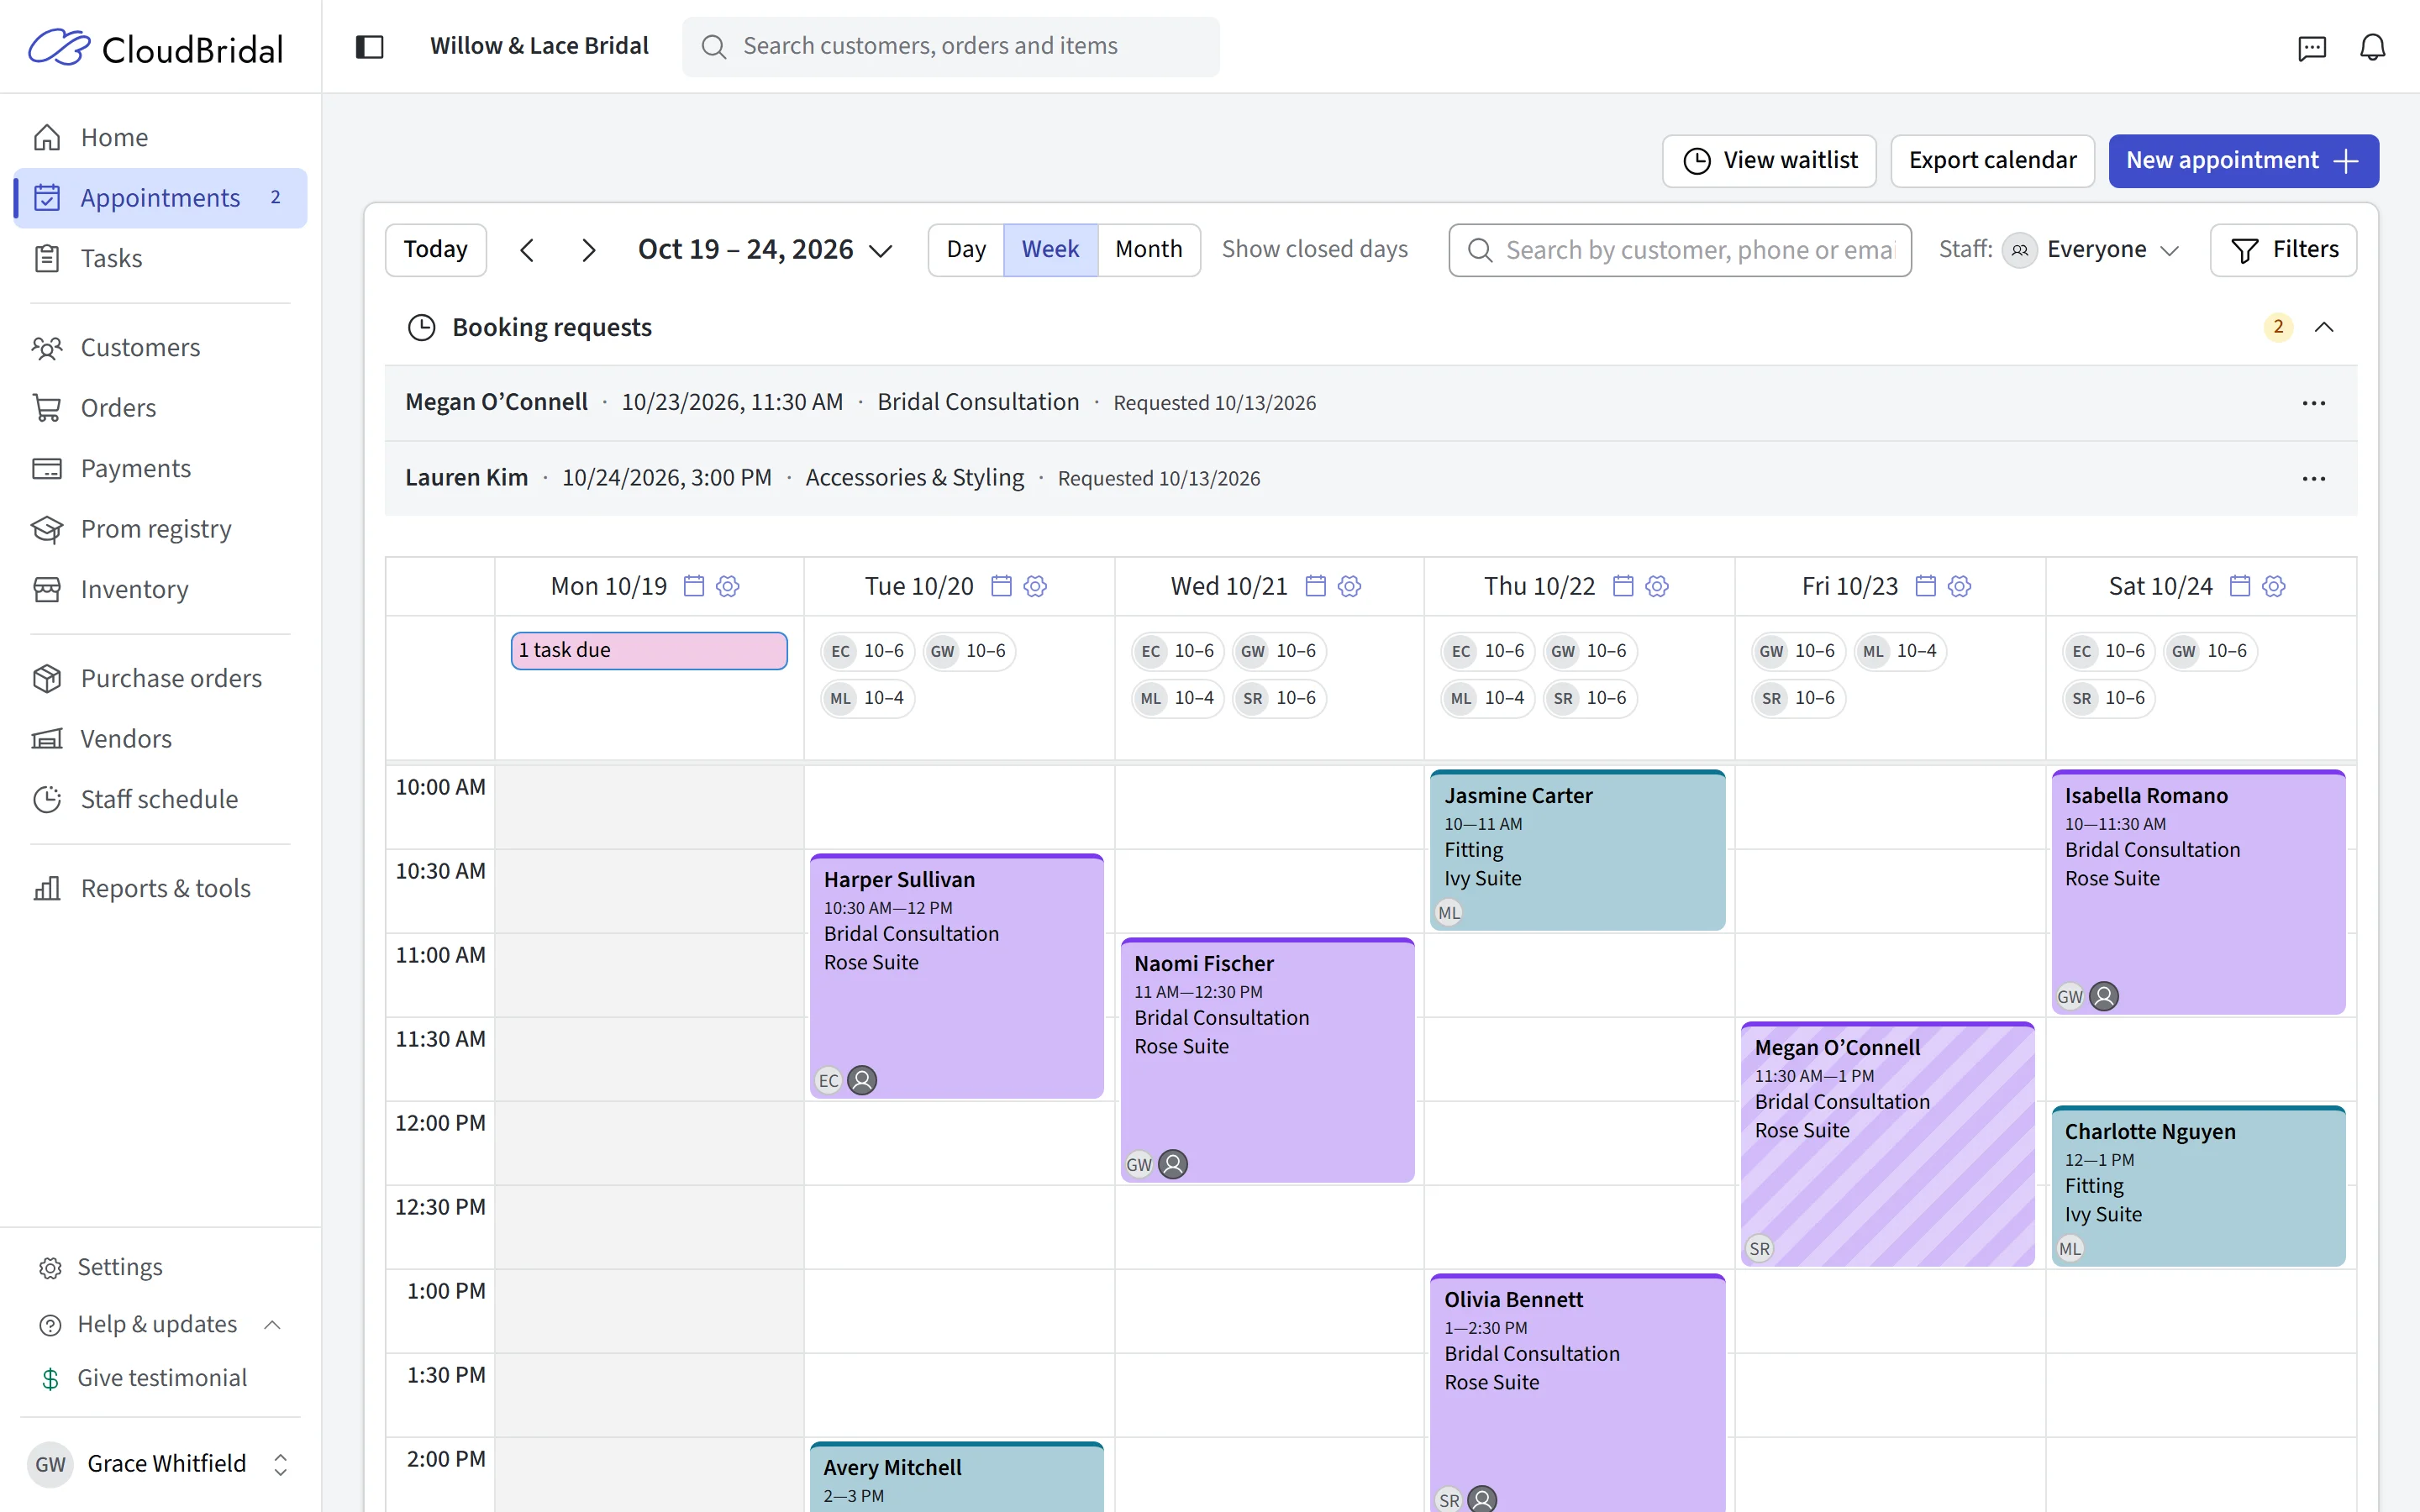Image resolution: width=2420 pixels, height=1512 pixels.
Task: Open calendar icon for Thu 10/22
Action: pos(1623,586)
